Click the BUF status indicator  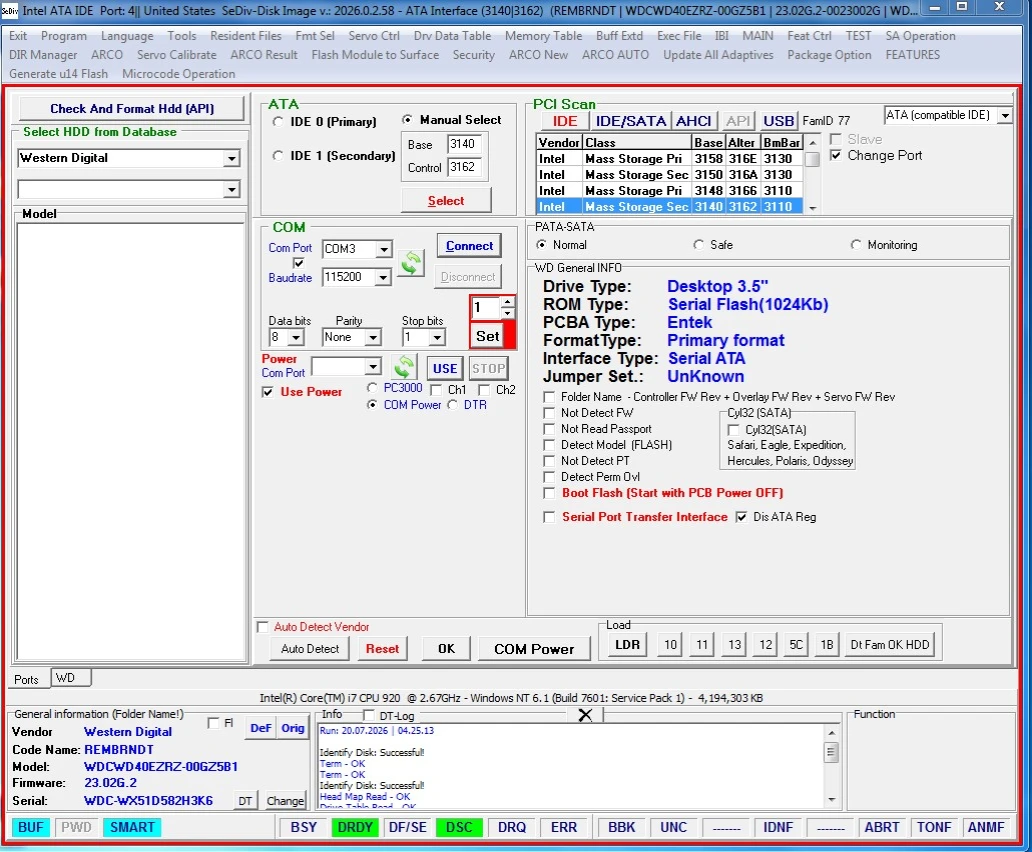tap(30, 827)
